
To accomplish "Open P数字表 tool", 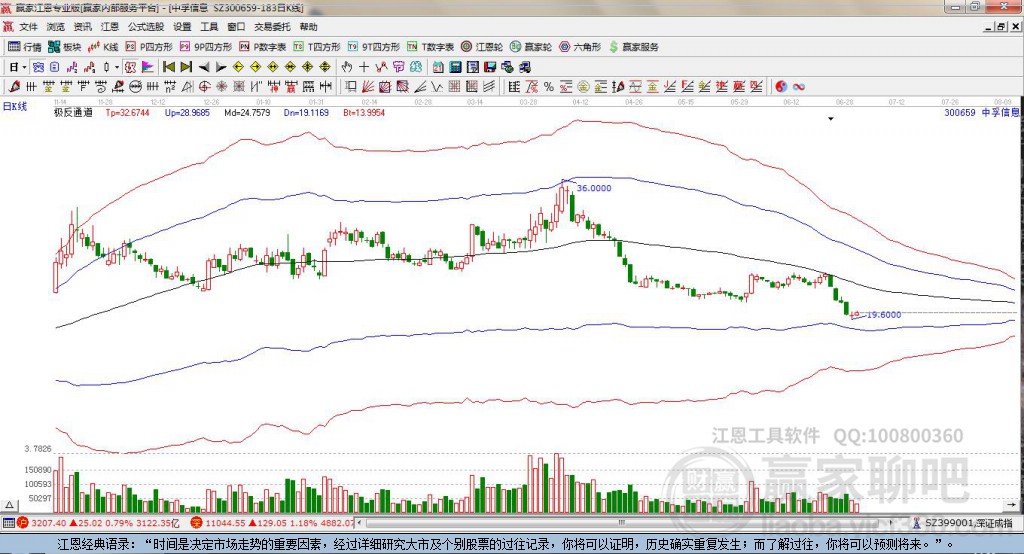I will (x=263, y=47).
